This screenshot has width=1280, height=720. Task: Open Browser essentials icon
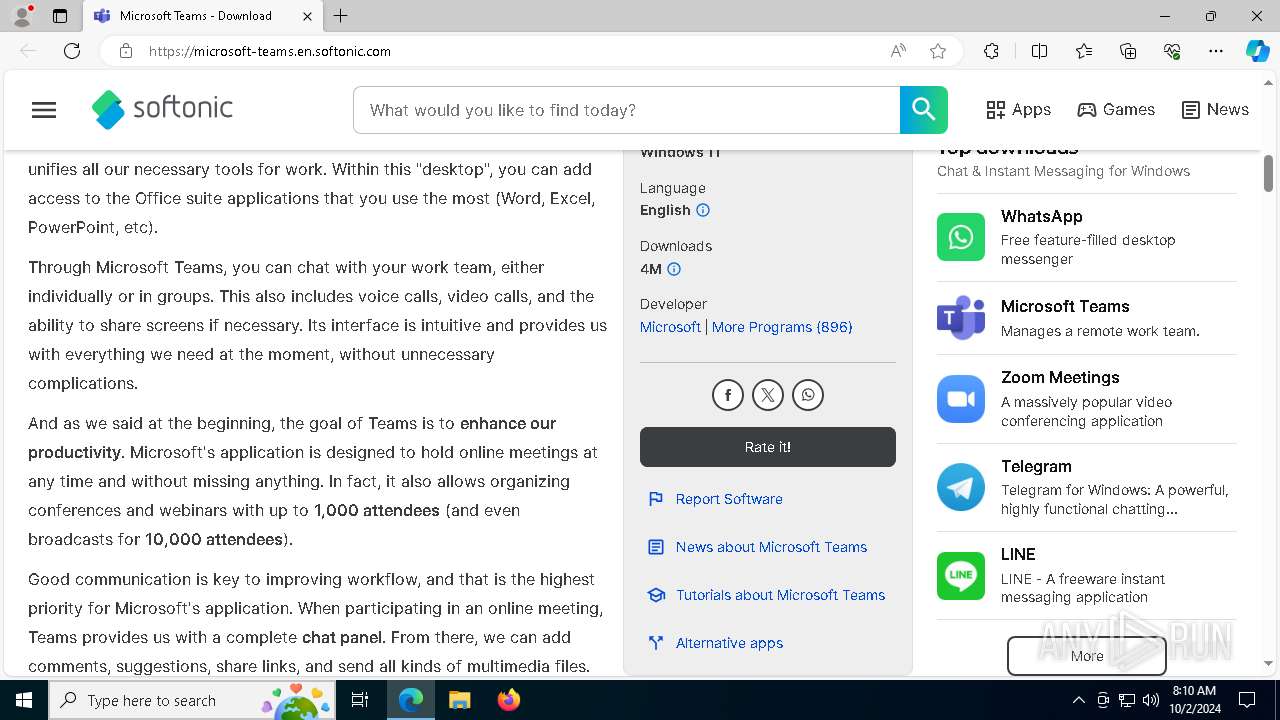pos(1172,51)
